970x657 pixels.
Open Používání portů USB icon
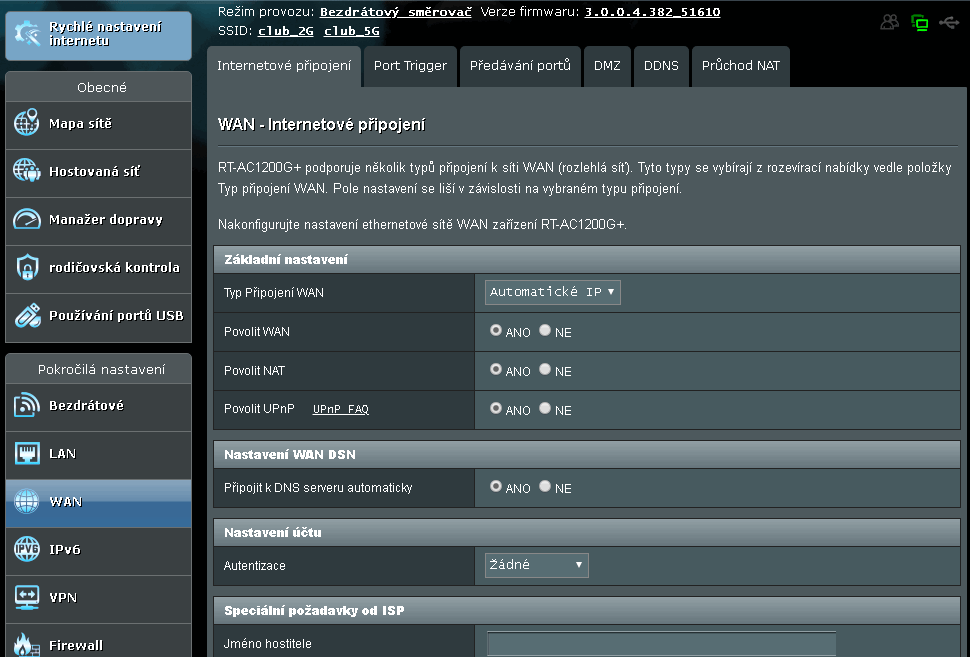point(26,315)
